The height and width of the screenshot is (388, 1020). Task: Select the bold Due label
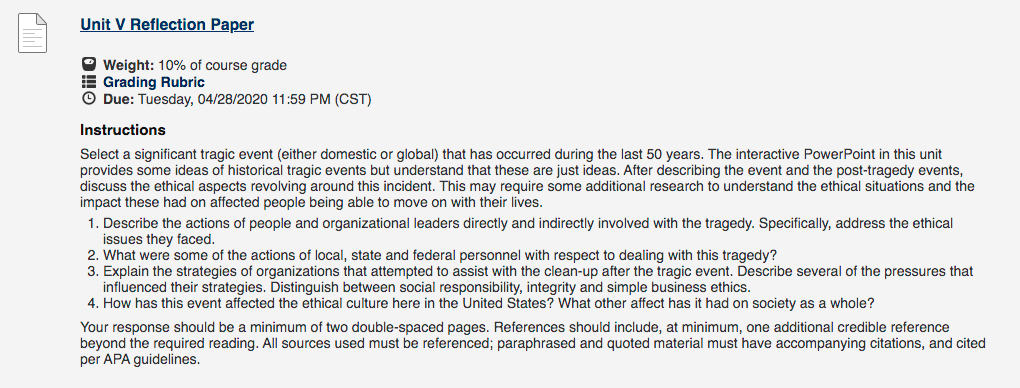(118, 100)
